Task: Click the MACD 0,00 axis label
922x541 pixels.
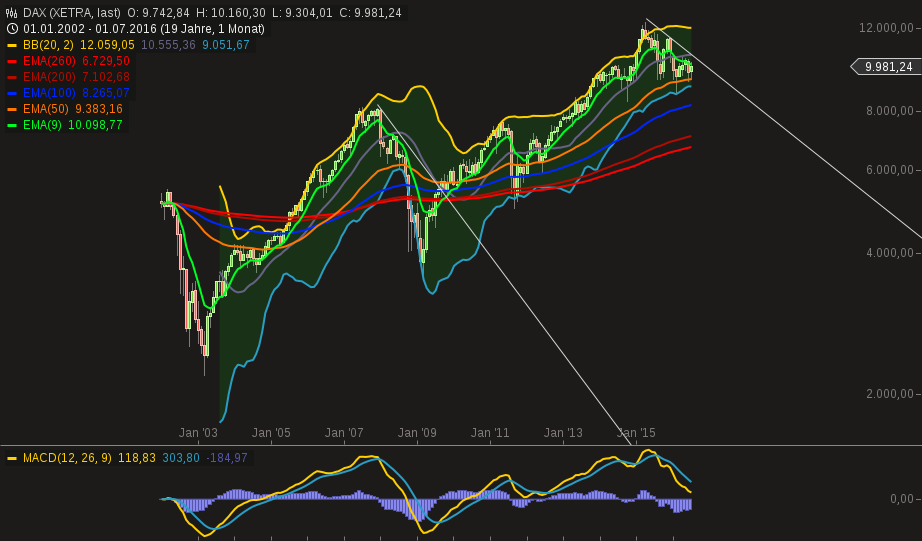Action: pos(902,499)
